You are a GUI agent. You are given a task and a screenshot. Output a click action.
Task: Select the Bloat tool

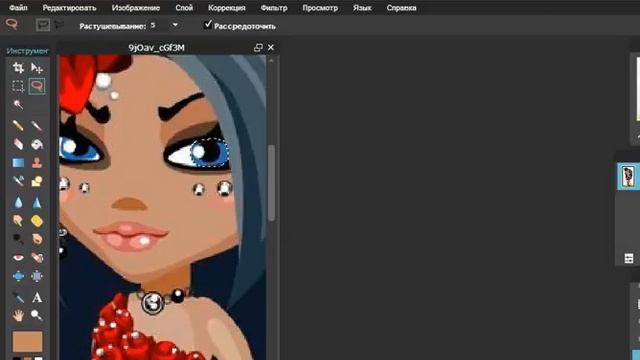tap(18, 276)
